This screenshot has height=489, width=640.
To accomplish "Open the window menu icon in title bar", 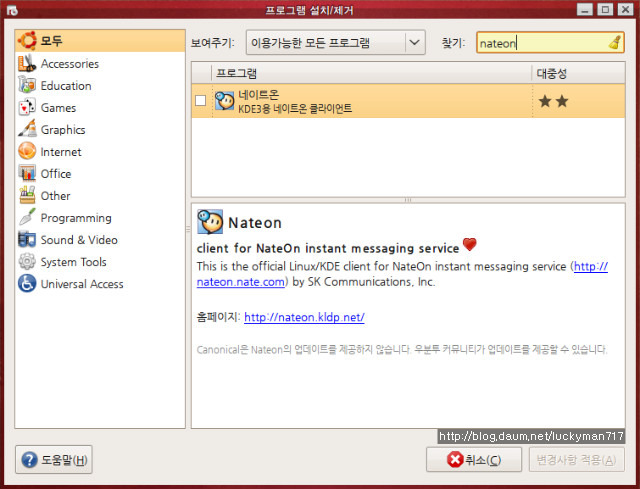I will point(12,10).
